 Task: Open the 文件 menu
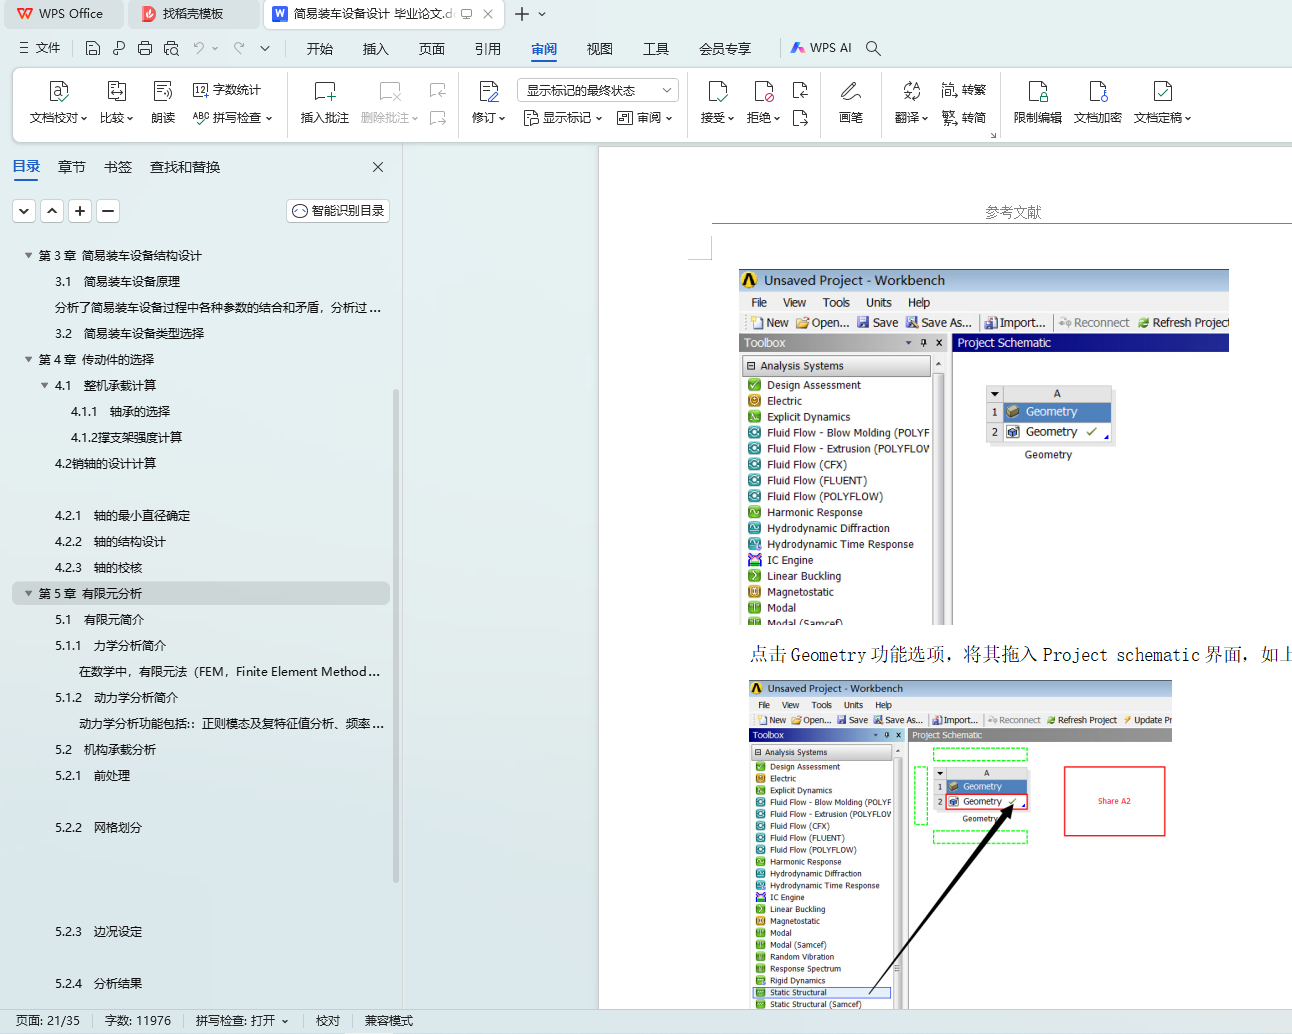click(x=40, y=48)
